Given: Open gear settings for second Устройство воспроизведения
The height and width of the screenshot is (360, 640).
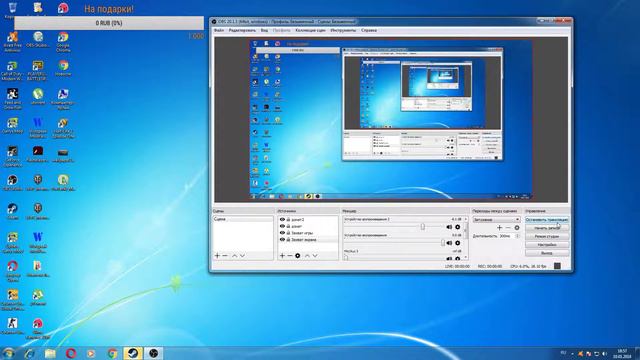Looking at the screenshot, I should [458, 243].
